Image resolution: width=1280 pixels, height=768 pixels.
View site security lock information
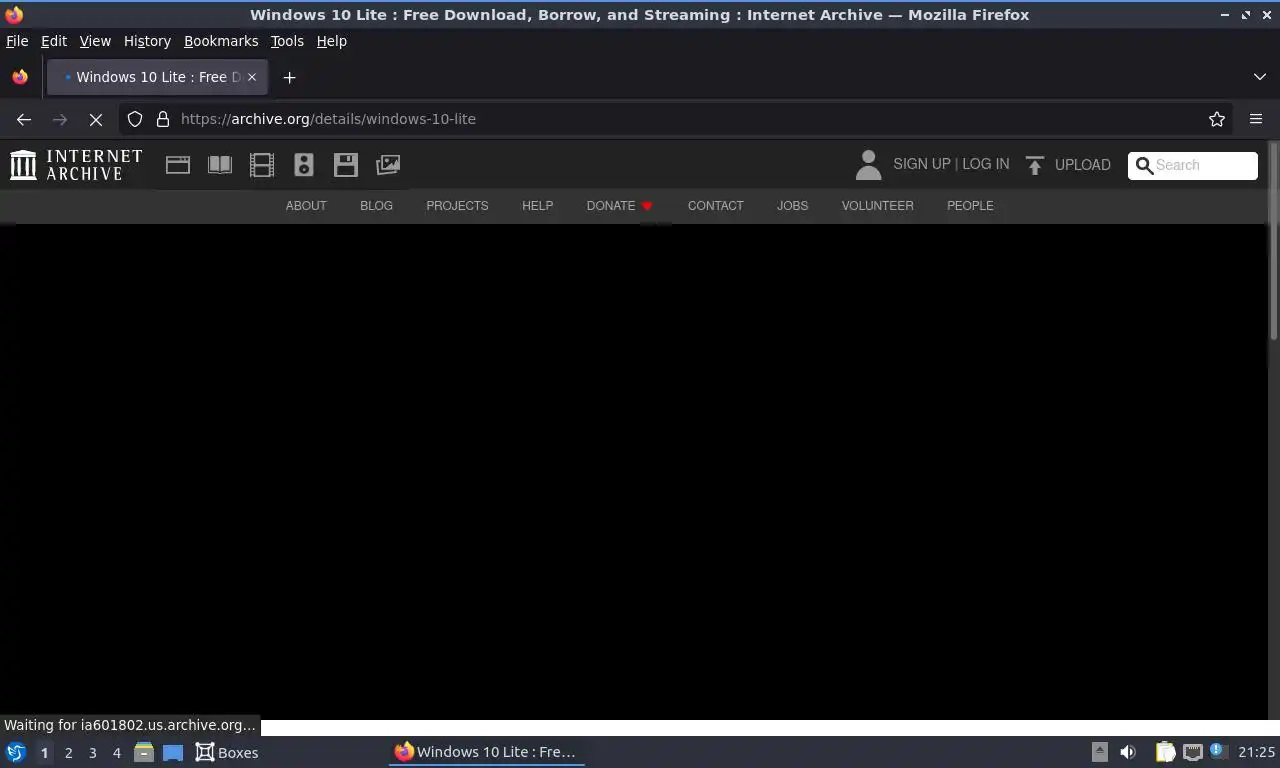pos(163,119)
